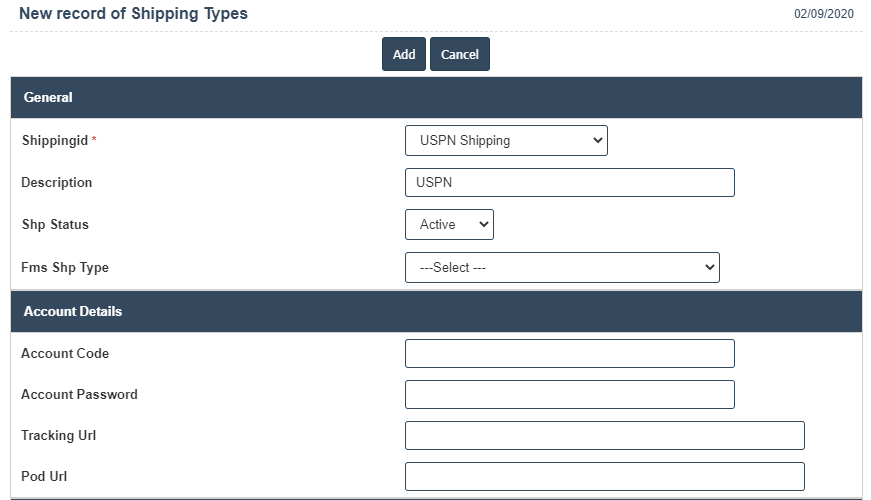
Task: Click into the Account Code text box
Action: pos(569,354)
